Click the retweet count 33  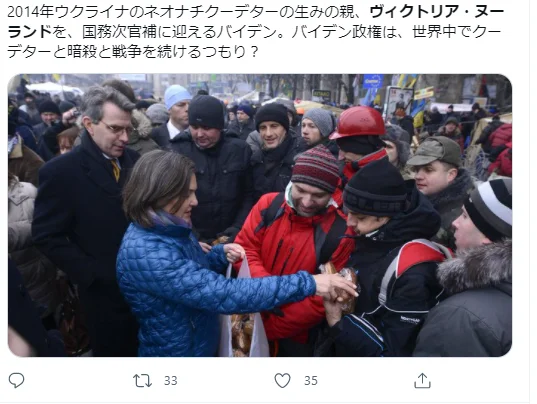pos(171,381)
